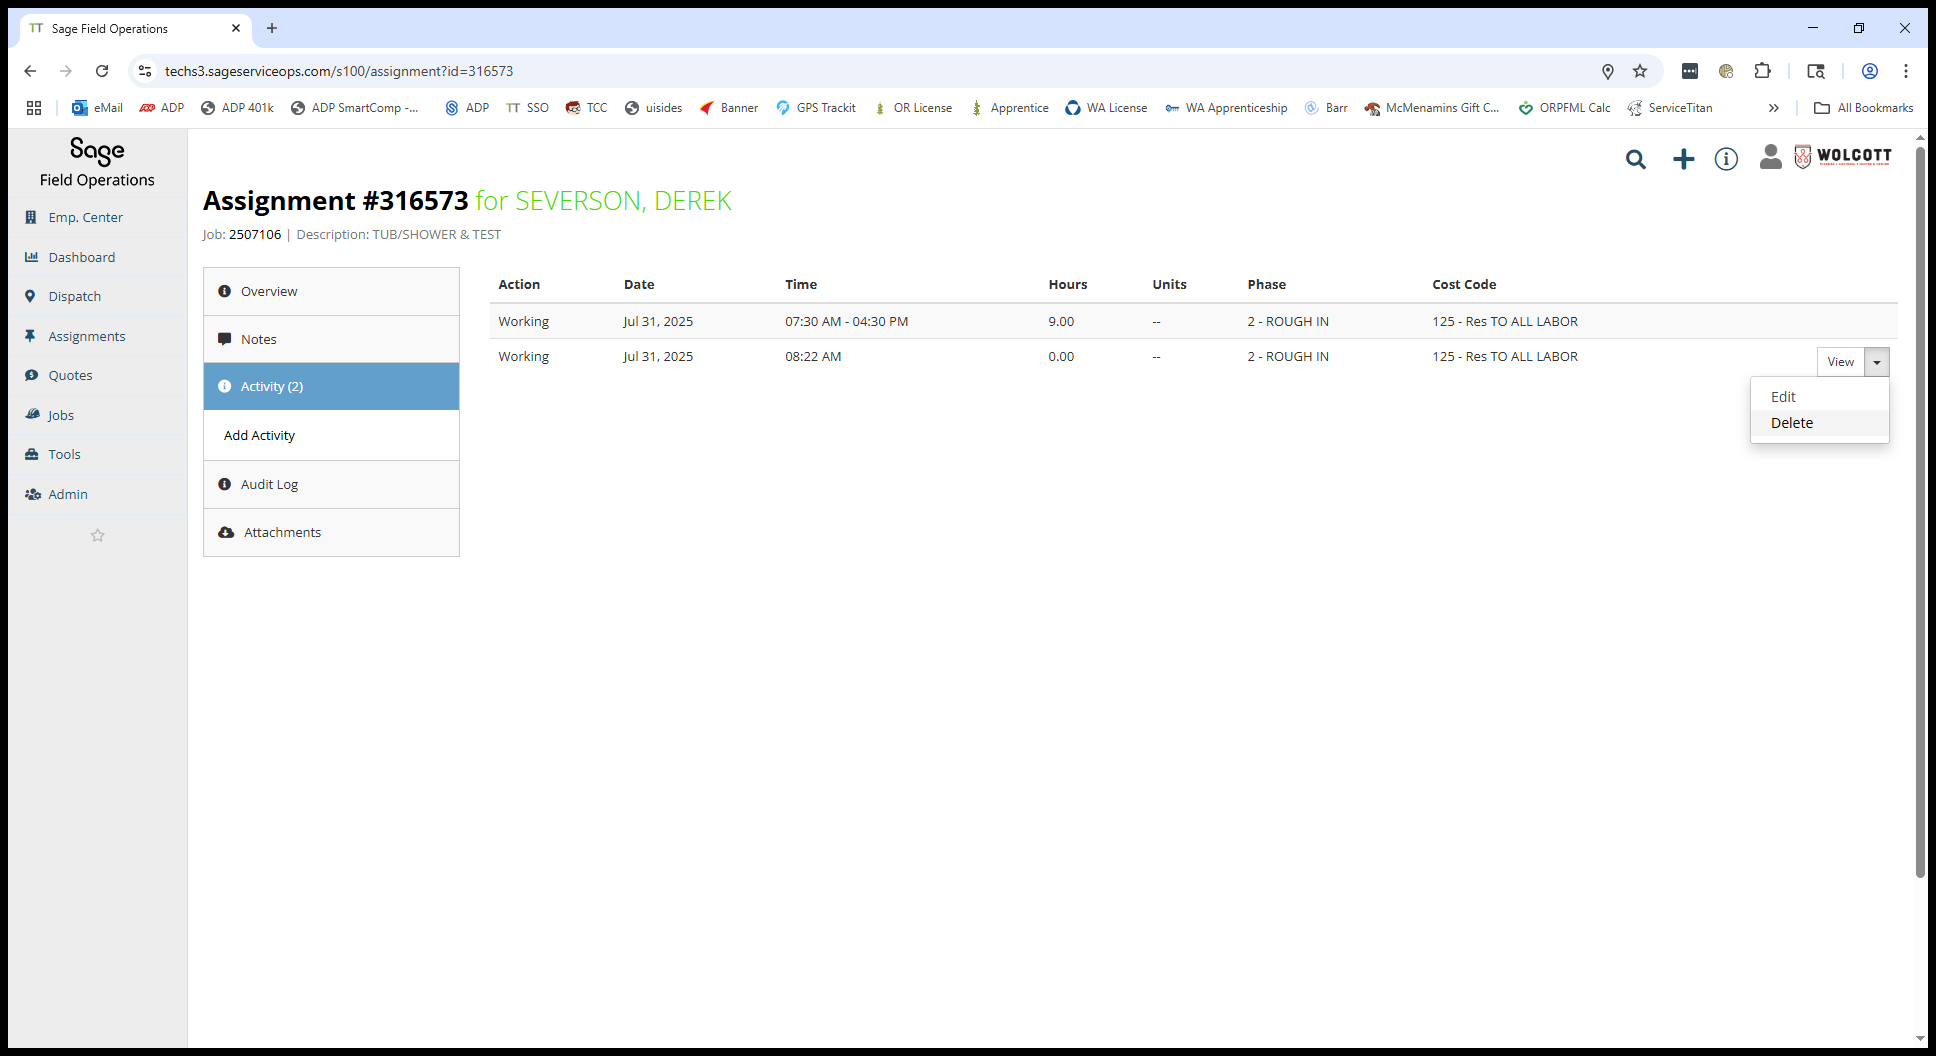Open the apps grid in bookmarks bar
Image resolution: width=1936 pixels, height=1056 pixels.
click(34, 108)
